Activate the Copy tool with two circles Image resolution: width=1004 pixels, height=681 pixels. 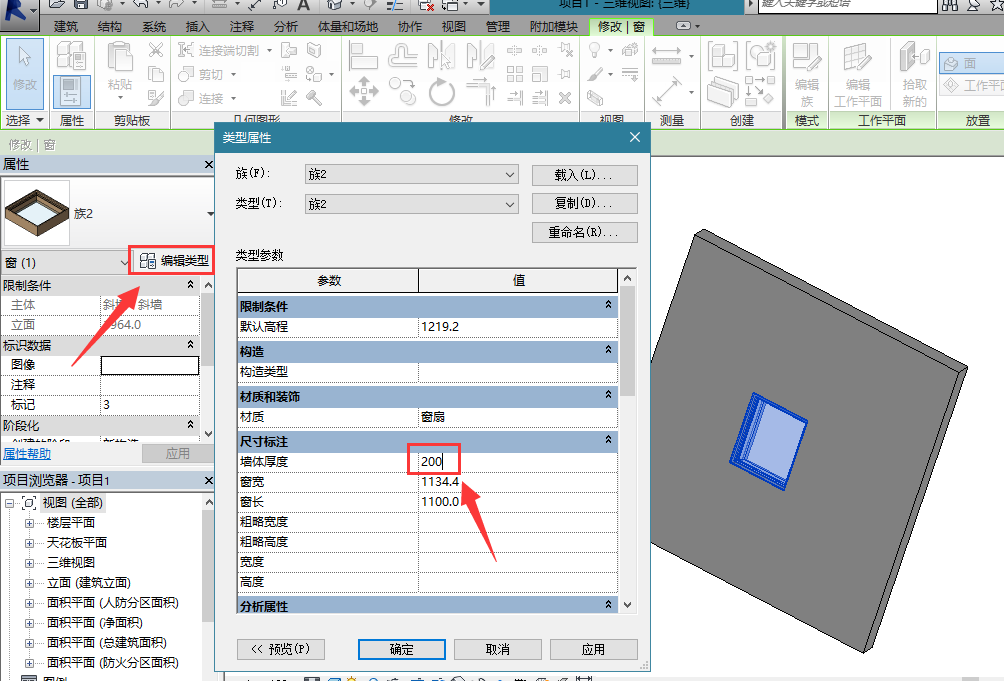[403, 91]
